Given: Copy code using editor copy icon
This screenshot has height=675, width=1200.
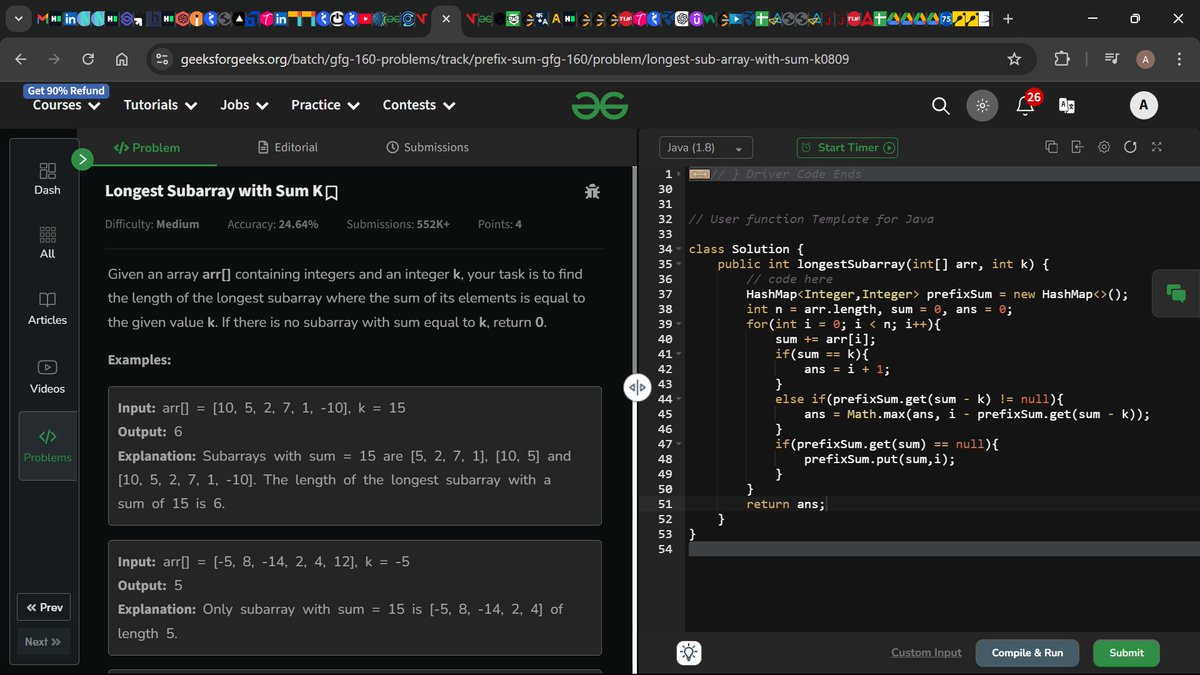Looking at the screenshot, I should tap(1051, 147).
